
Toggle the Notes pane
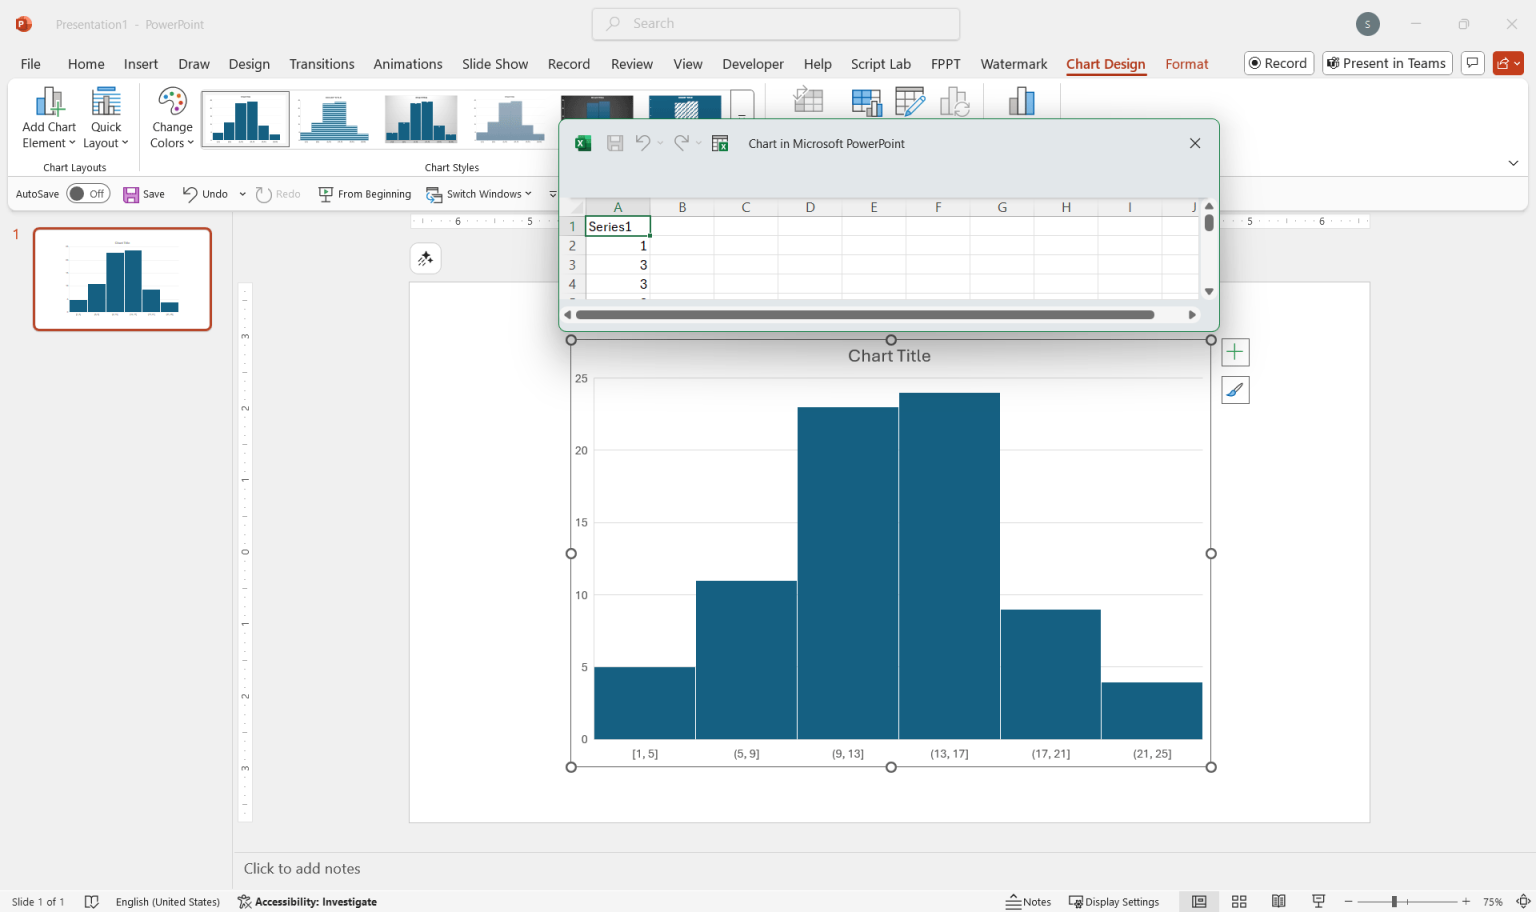[1029, 901]
